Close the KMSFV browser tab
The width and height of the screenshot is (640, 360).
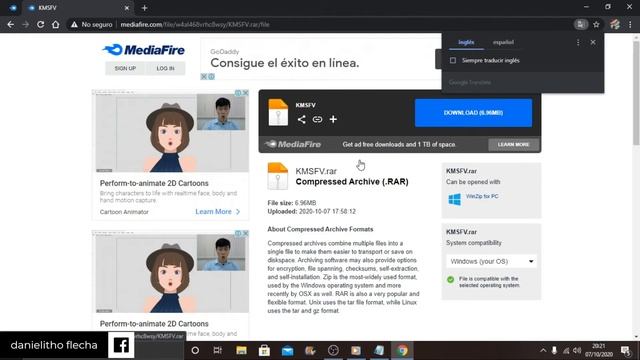[x=127, y=8]
